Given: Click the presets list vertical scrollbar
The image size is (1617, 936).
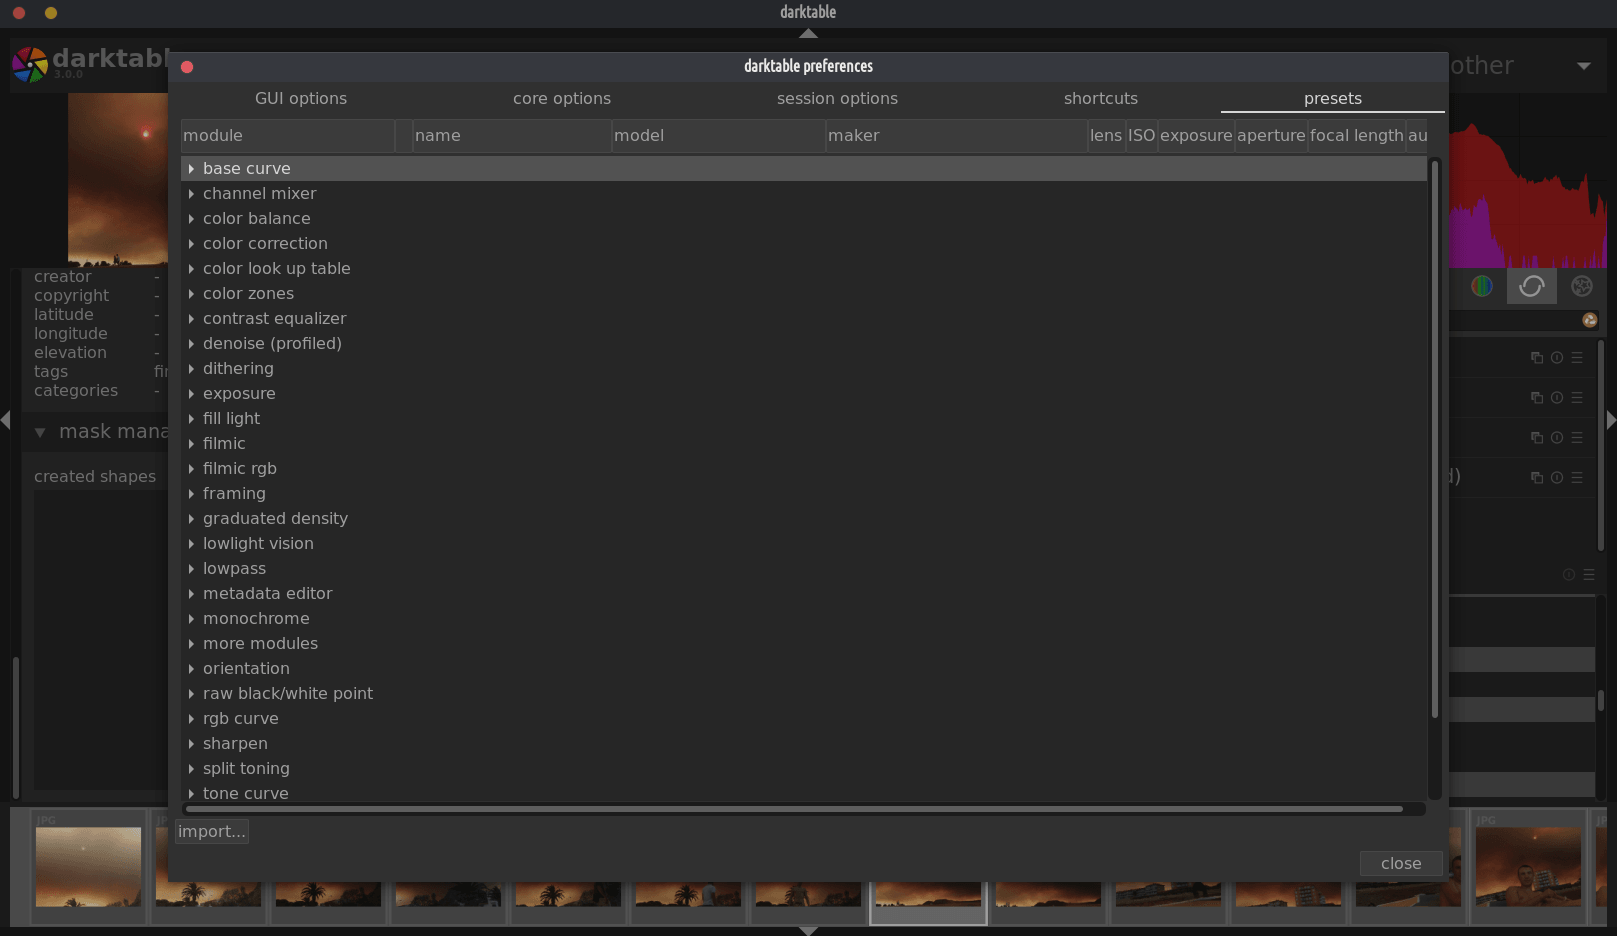Looking at the screenshot, I should coord(1435,438).
